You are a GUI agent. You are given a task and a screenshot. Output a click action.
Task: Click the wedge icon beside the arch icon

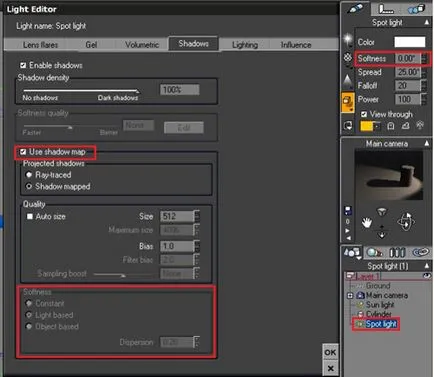(x=405, y=126)
